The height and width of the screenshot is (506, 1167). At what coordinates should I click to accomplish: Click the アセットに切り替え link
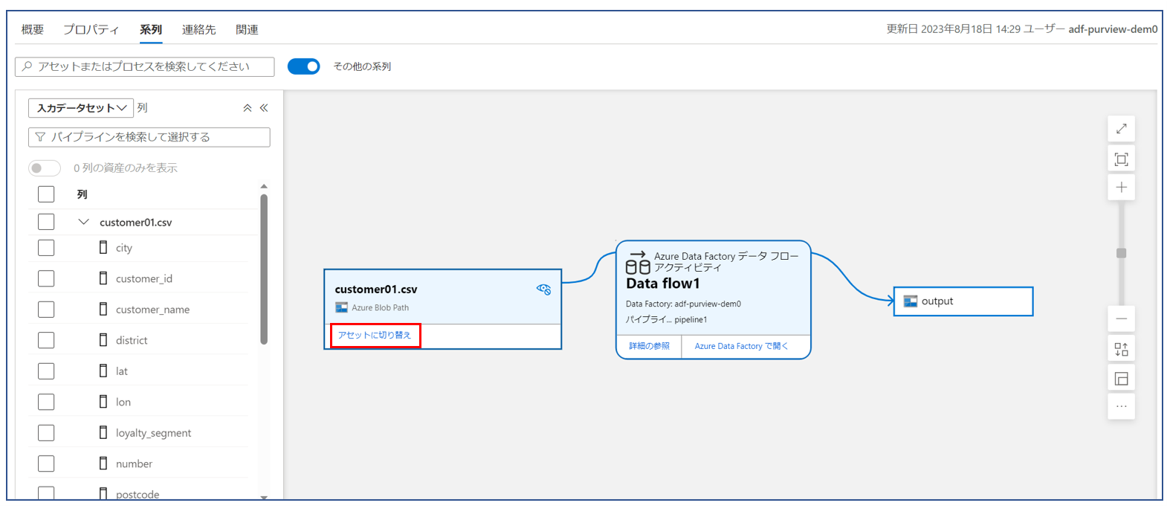[375, 336]
